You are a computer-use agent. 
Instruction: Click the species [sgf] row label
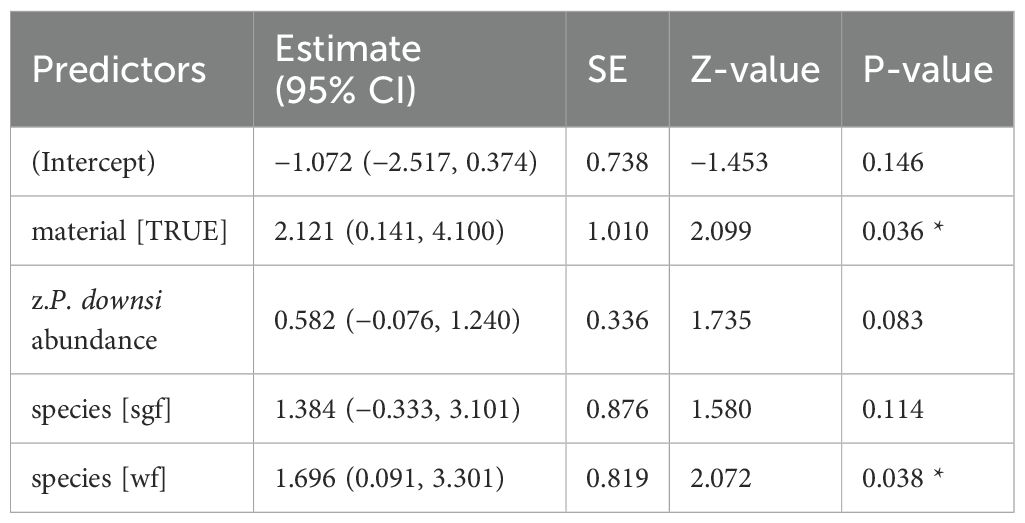pos(101,410)
